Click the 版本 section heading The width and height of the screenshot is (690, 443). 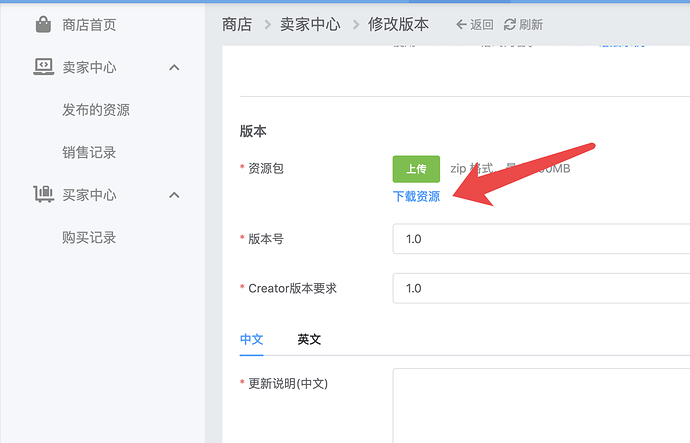[253, 131]
